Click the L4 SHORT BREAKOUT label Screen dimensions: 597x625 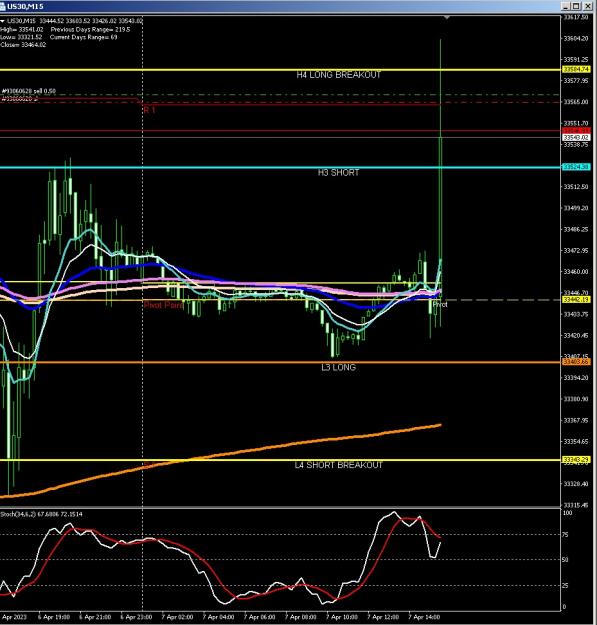[x=338, y=465]
